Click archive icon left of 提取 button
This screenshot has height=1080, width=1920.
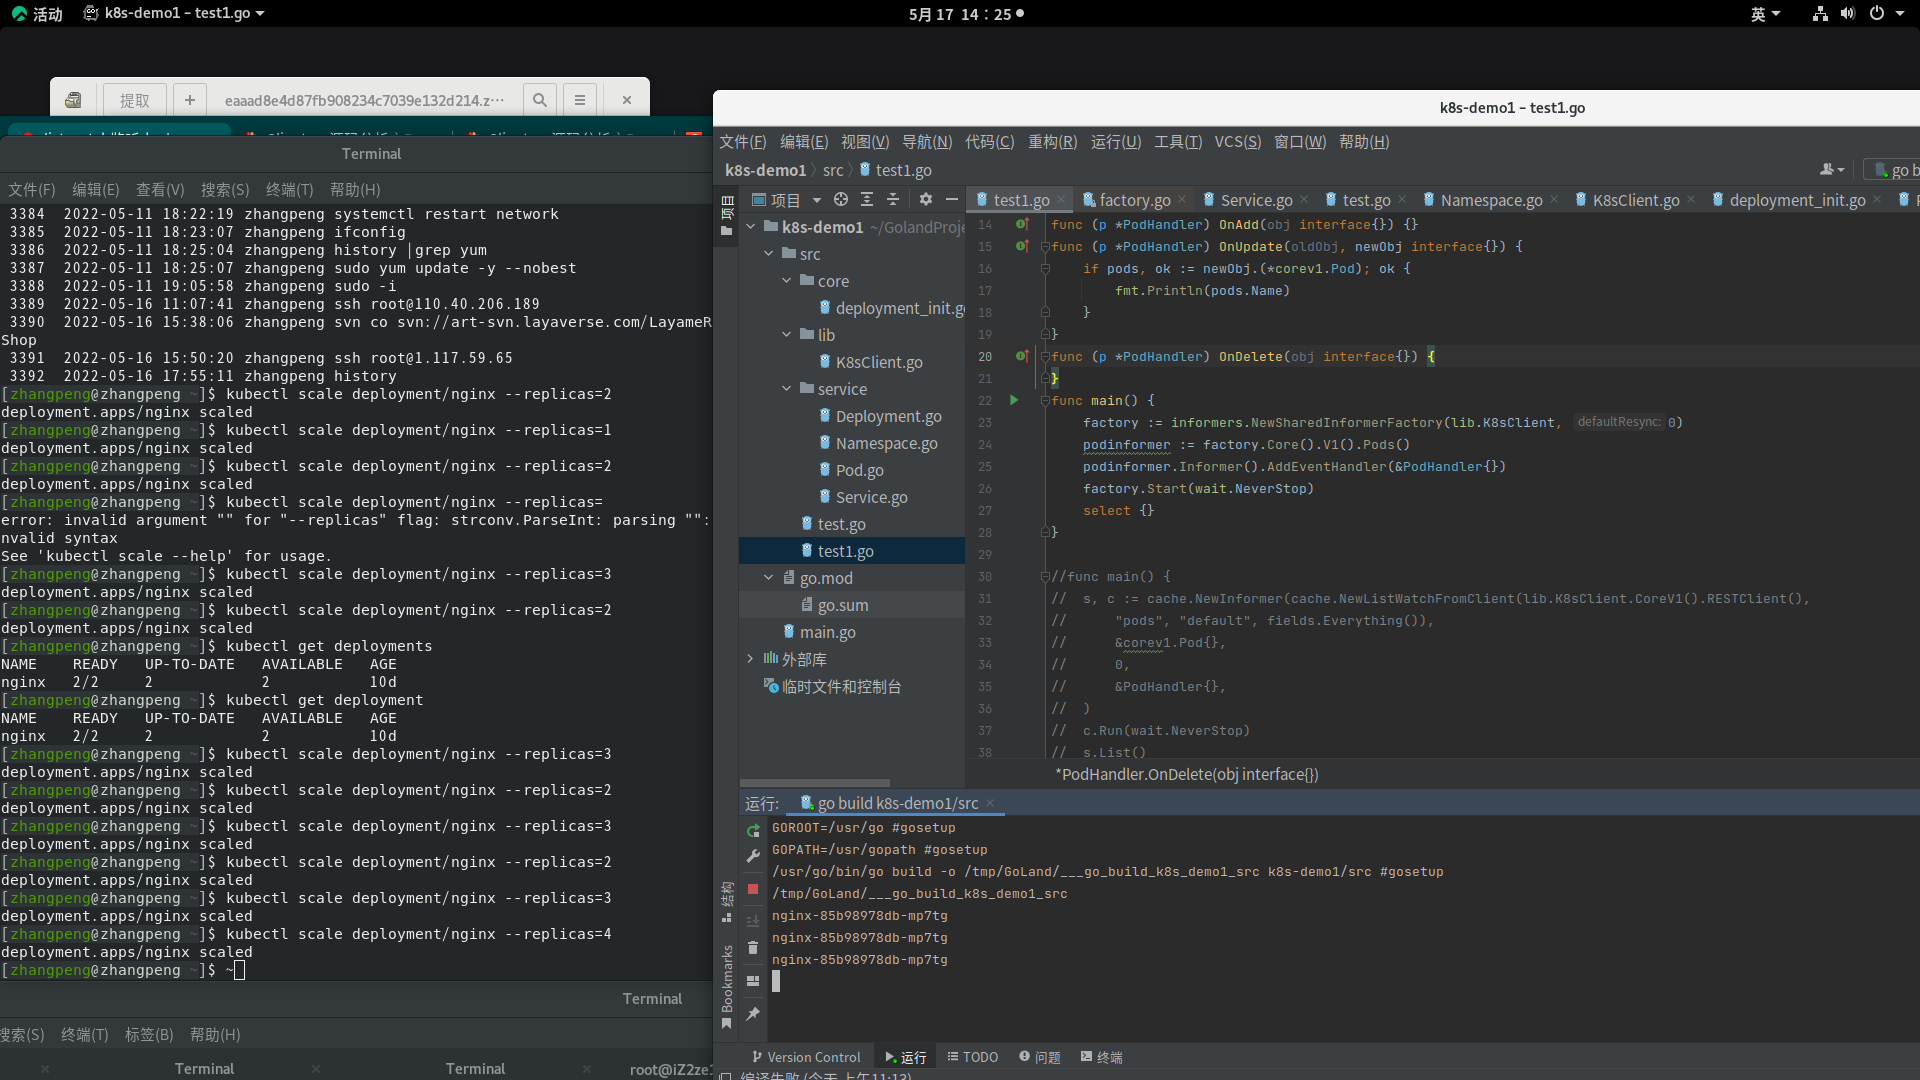click(x=73, y=100)
